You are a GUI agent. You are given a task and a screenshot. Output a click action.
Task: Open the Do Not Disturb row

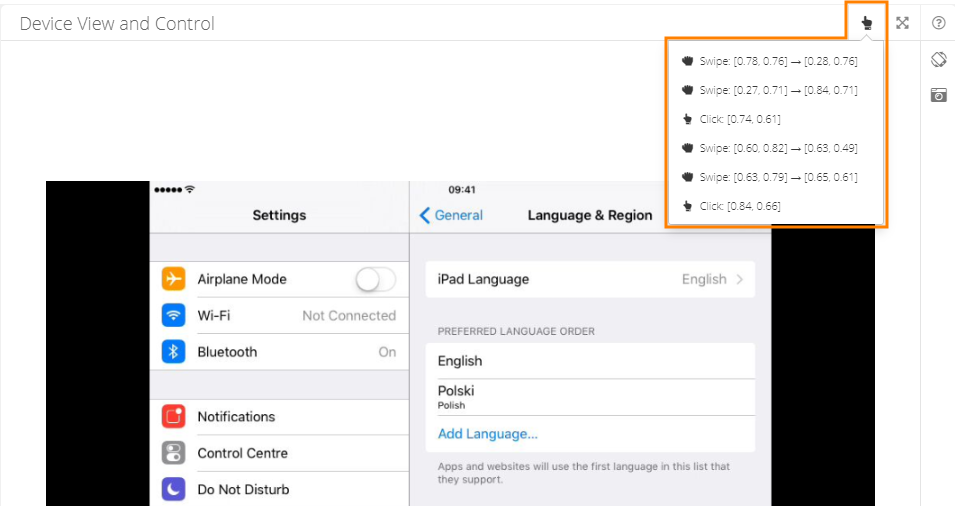pos(280,489)
